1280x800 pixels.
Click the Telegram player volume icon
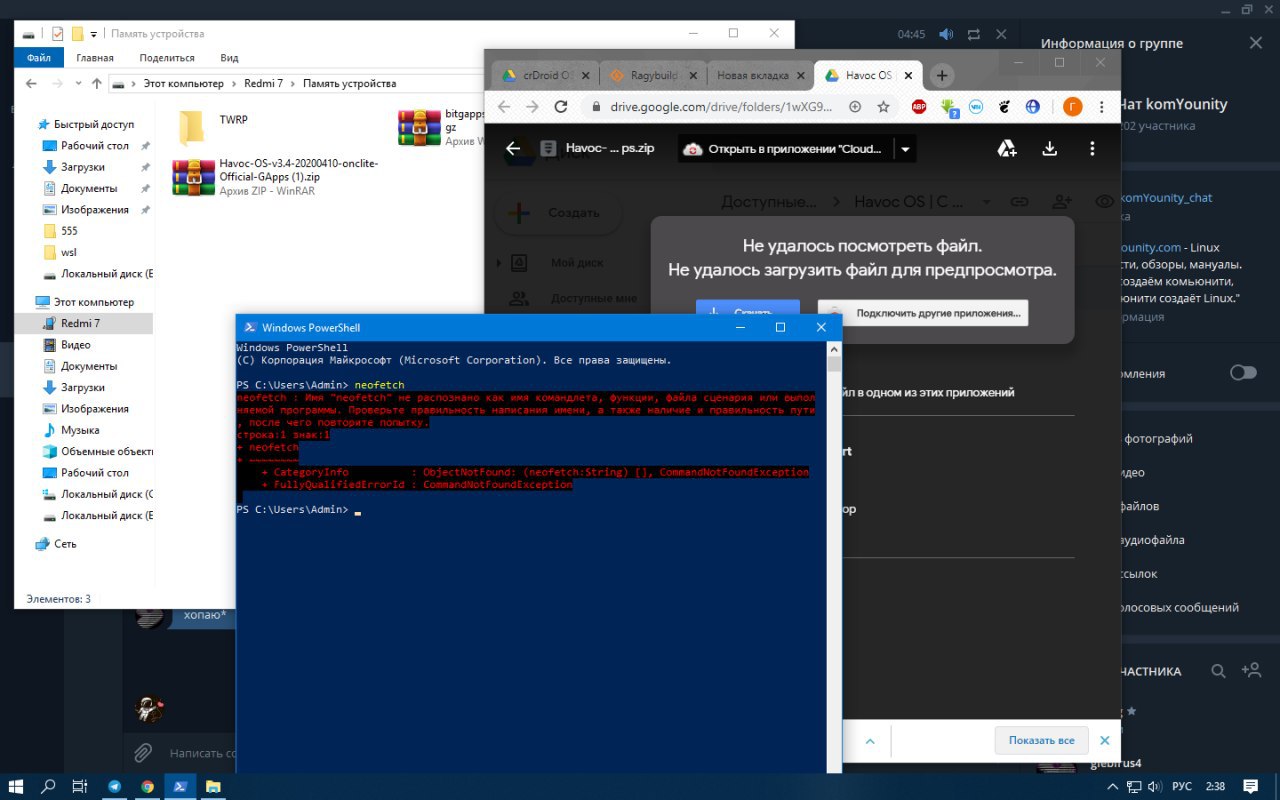[946, 34]
